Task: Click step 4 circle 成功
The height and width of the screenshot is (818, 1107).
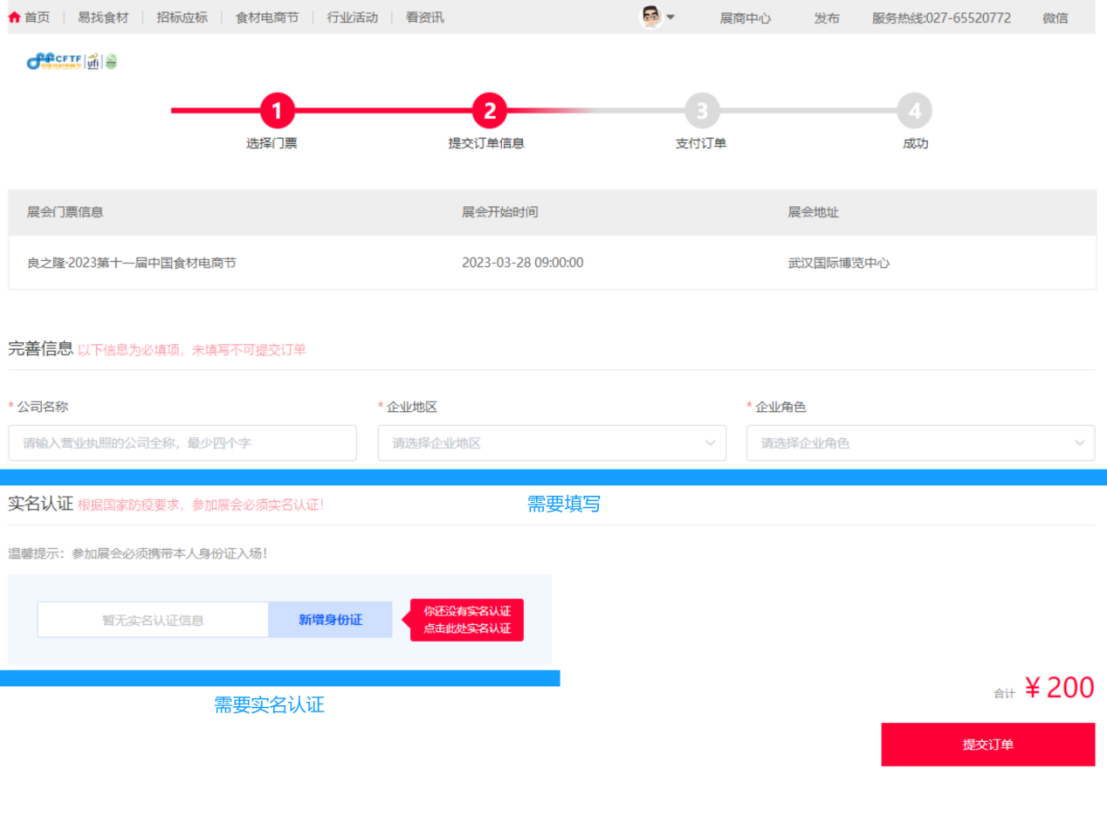Action: [914, 111]
